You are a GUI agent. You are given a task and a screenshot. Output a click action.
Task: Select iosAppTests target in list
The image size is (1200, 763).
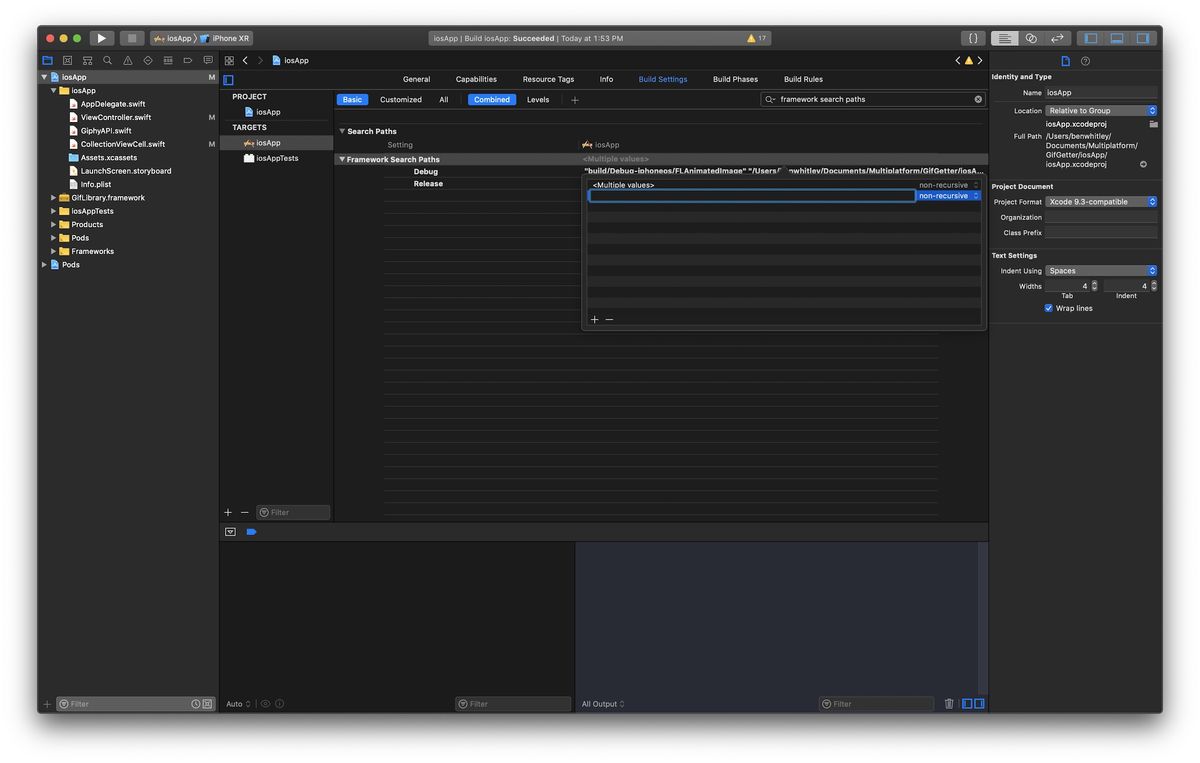pos(276,158)
